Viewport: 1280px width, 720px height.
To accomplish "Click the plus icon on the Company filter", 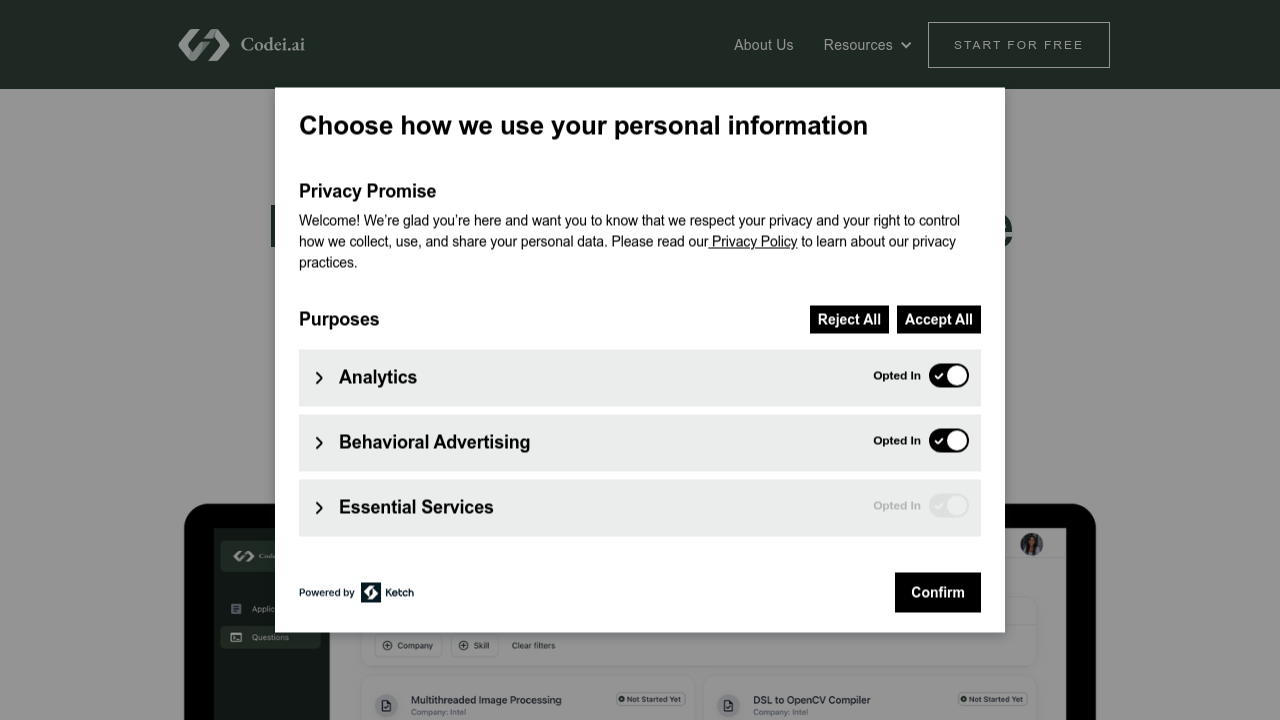I will [387, 645].
